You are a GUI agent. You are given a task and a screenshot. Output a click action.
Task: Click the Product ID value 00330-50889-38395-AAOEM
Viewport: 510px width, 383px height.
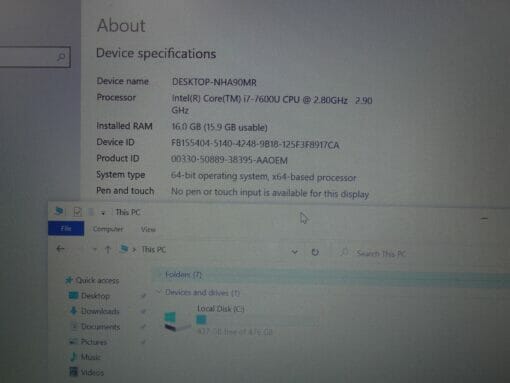click(x=229, y=160)
